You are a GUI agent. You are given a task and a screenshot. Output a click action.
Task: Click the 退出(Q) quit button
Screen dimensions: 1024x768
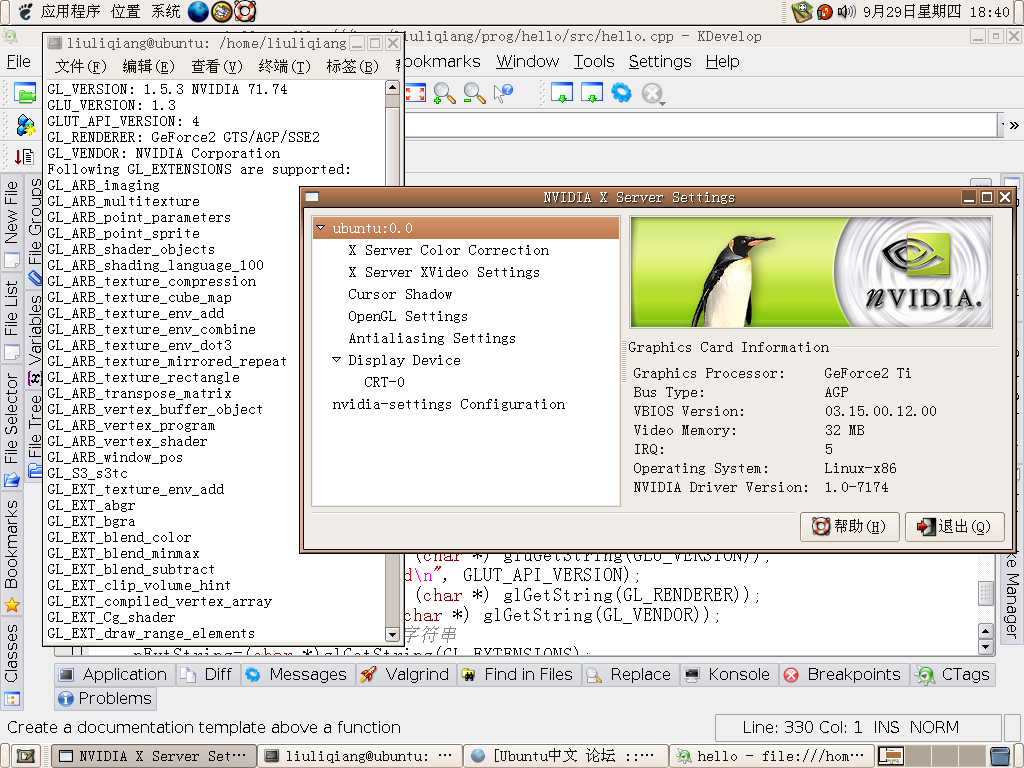point(954,526)
